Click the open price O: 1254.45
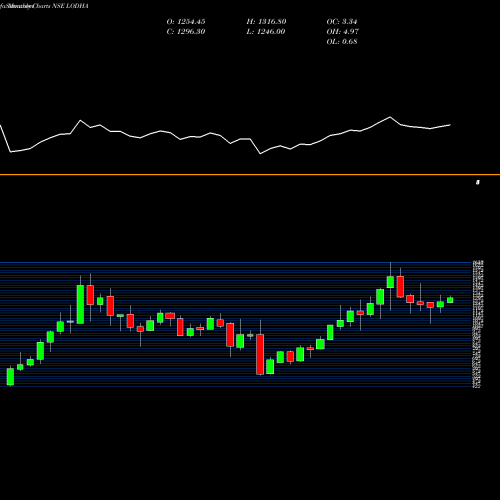This screenshot has width=500, height=500. coord(186,22)
